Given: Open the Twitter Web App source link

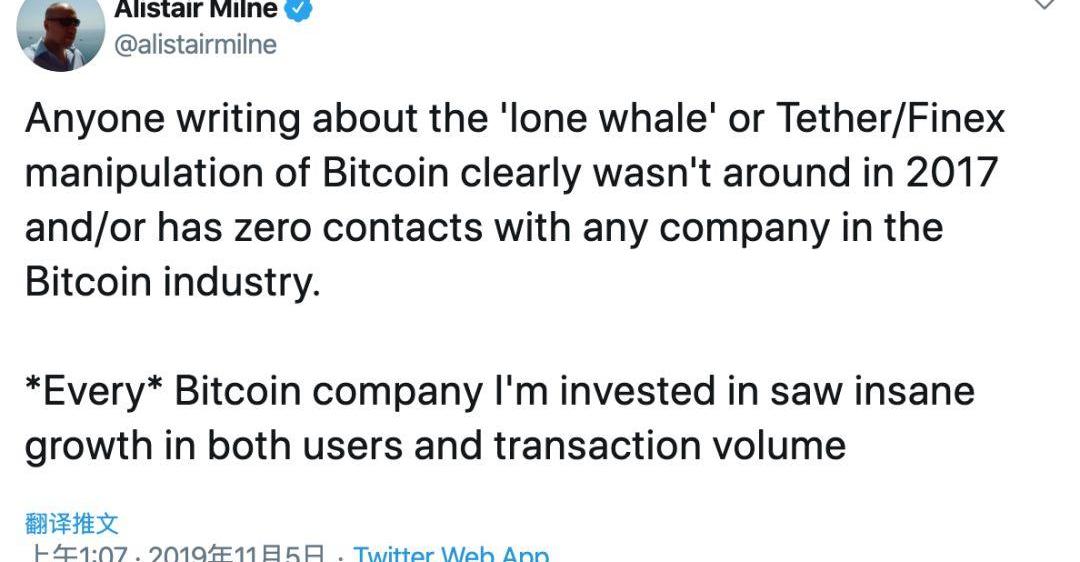Looking at the screenshot, I should 452,553.
